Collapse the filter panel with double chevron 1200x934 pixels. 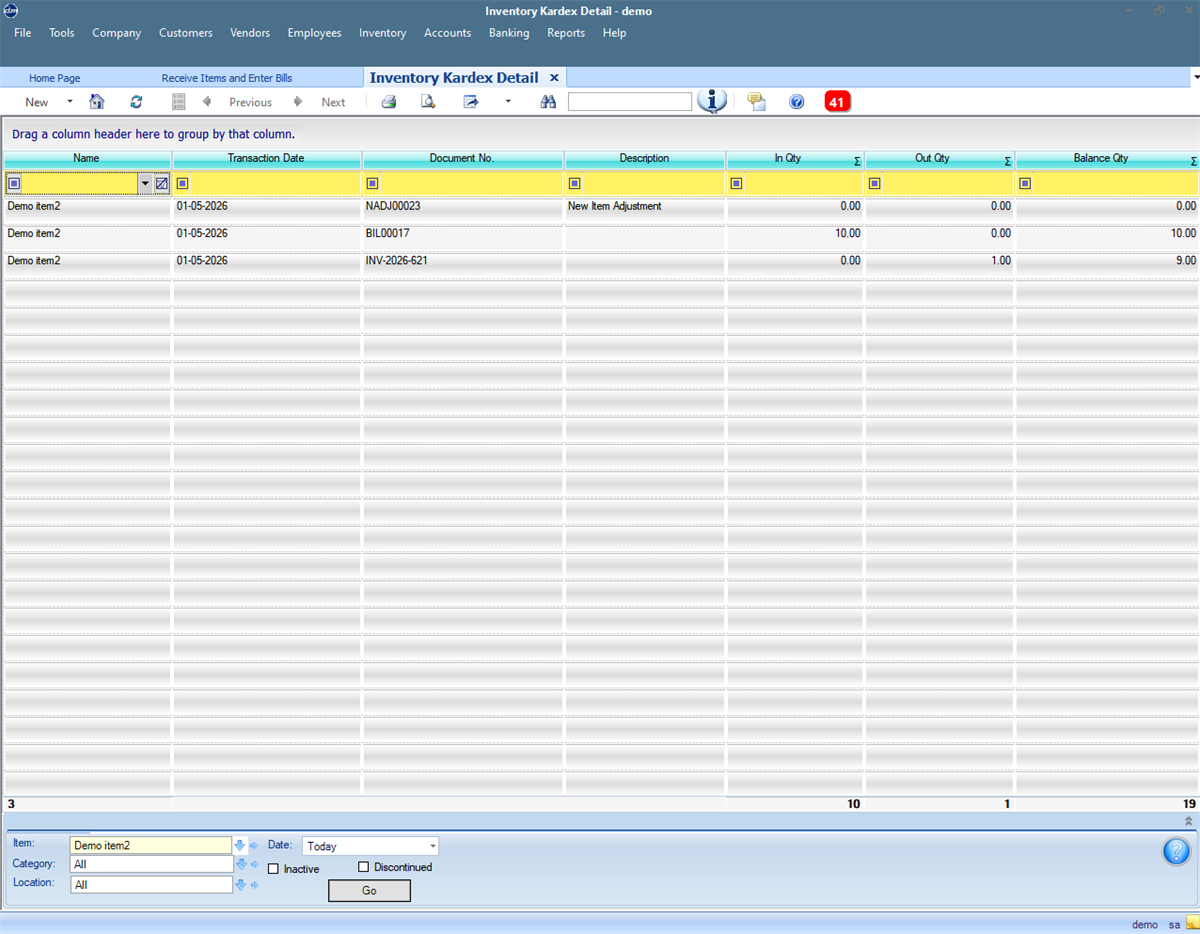click(1188, 821)
